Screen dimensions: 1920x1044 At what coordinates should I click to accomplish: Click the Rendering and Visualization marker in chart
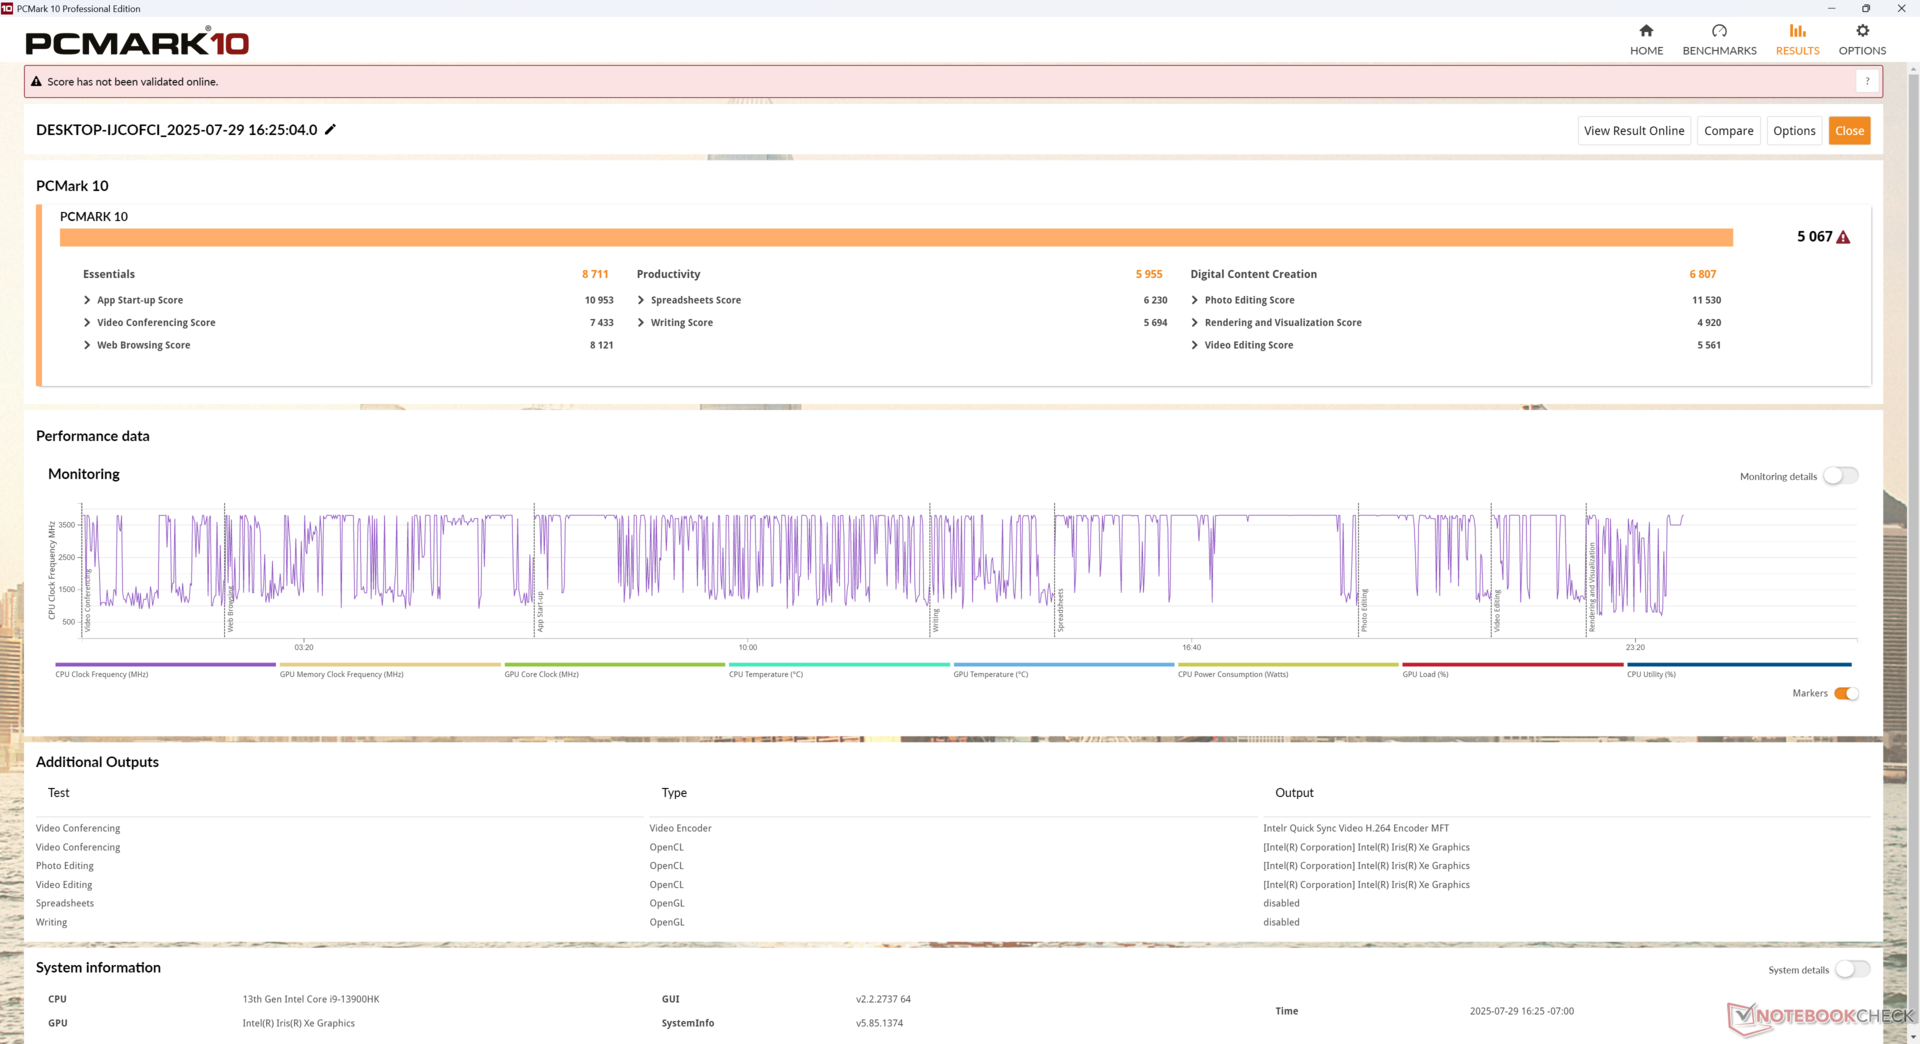coord(1592,588)
